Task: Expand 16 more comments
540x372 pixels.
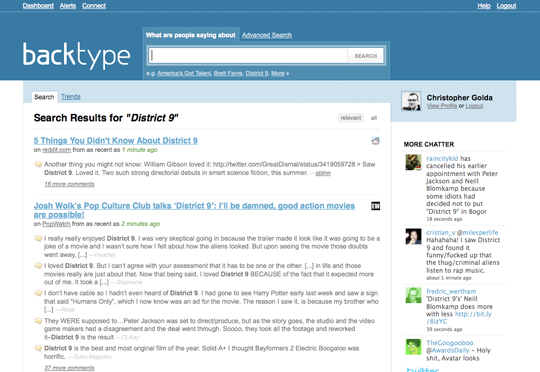Action: 69,184
